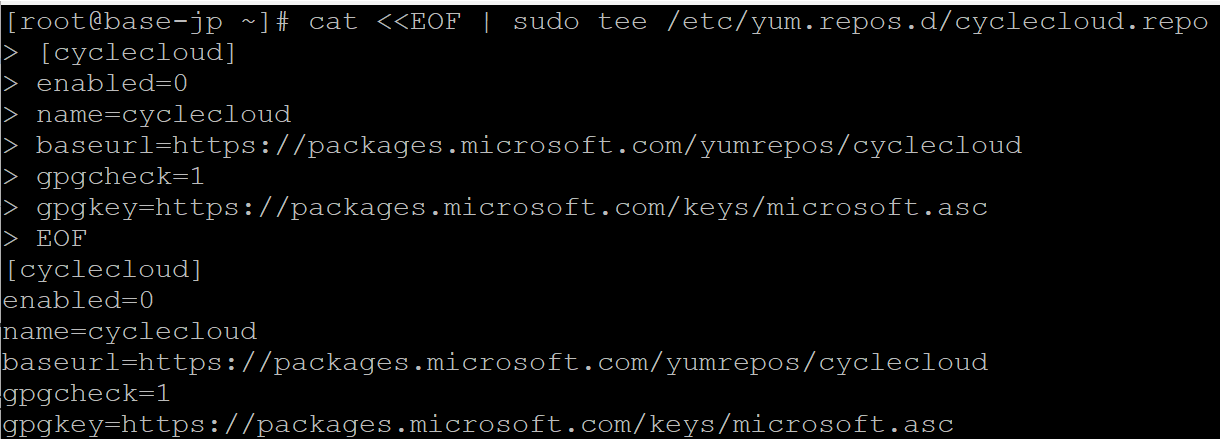Click name=cyclecloud in the tee output

click(x=129, y=331)
